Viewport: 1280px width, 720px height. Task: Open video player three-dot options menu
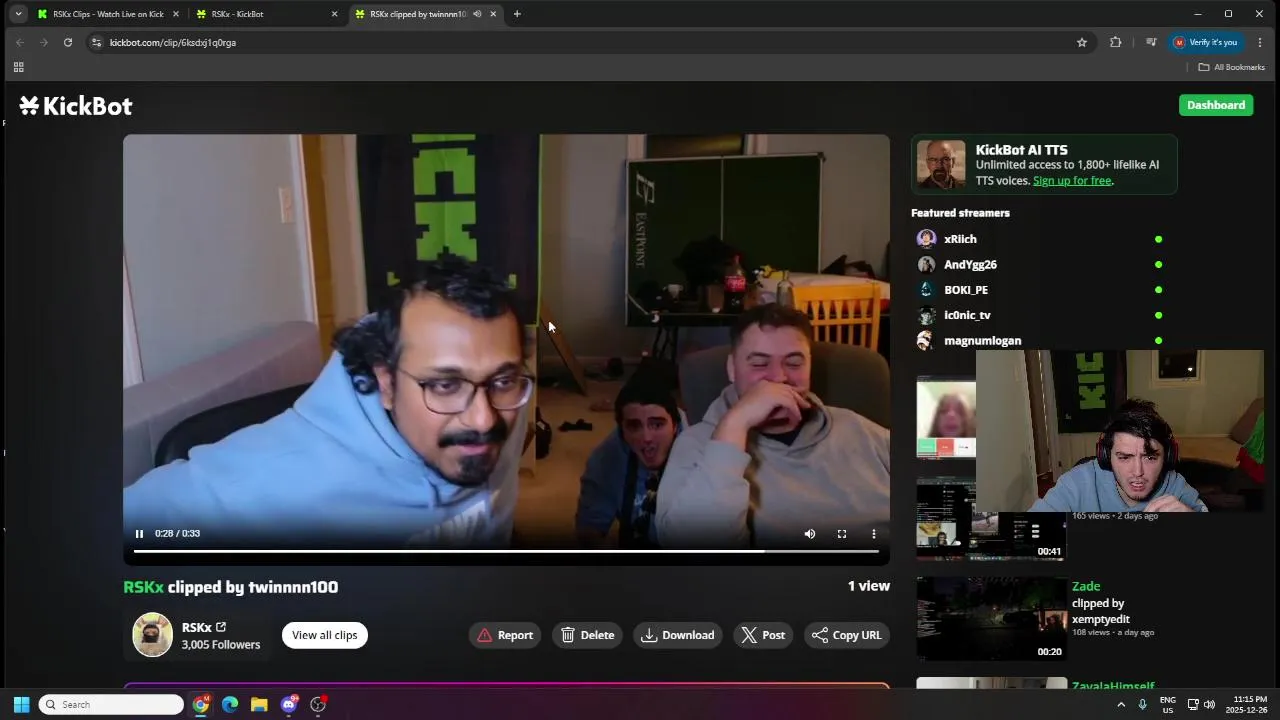874,534
